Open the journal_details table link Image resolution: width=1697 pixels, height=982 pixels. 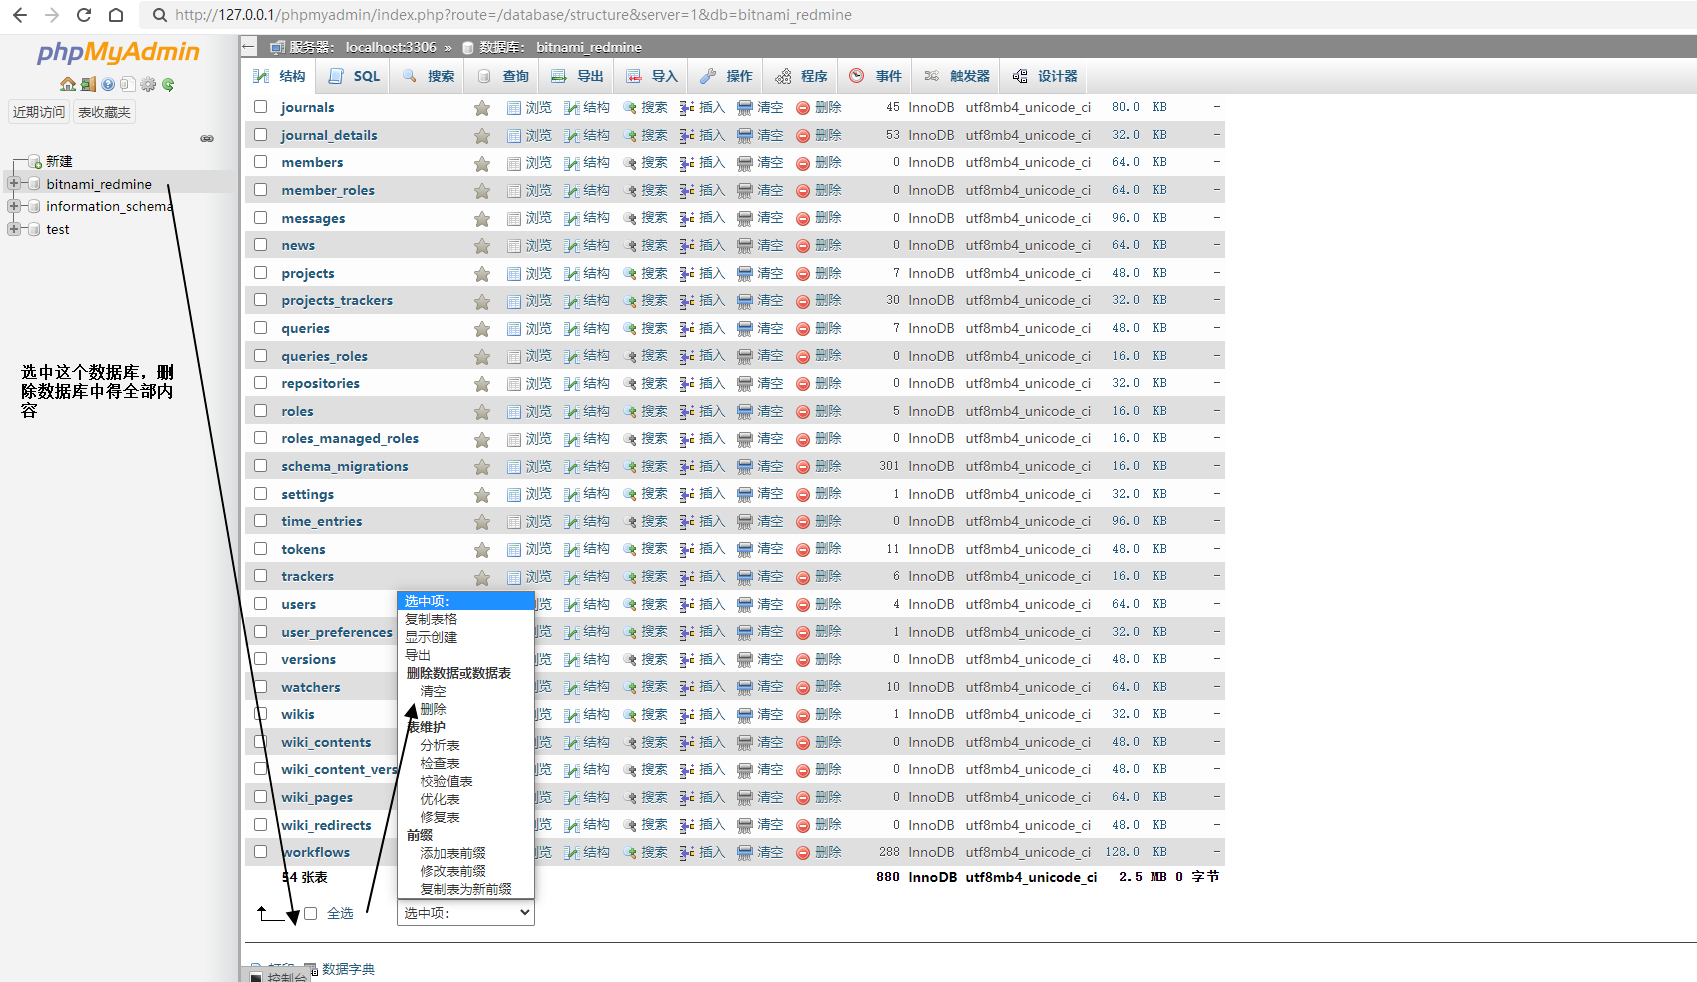(329, 135)
